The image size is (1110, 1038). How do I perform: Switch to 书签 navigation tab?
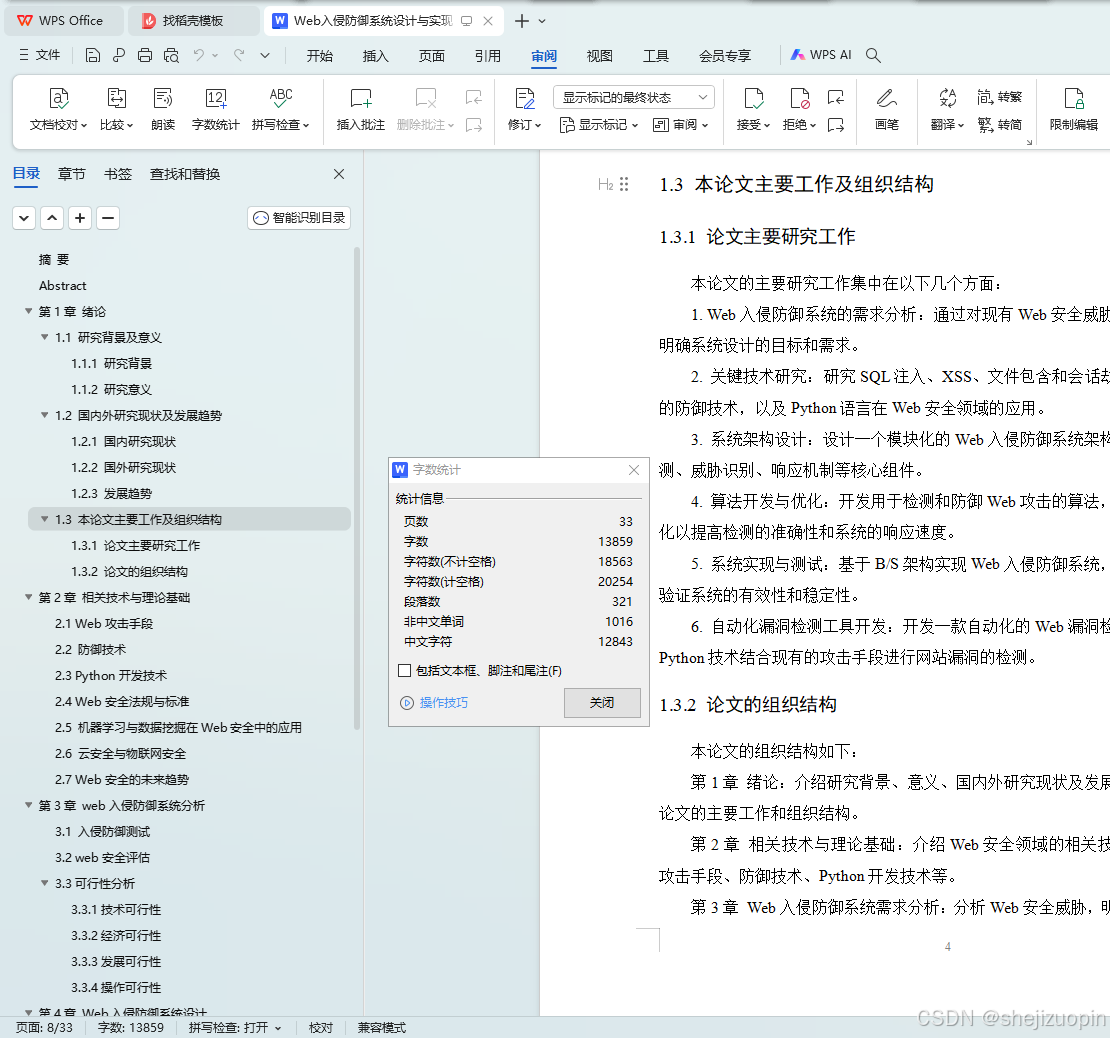click(118, 174)
